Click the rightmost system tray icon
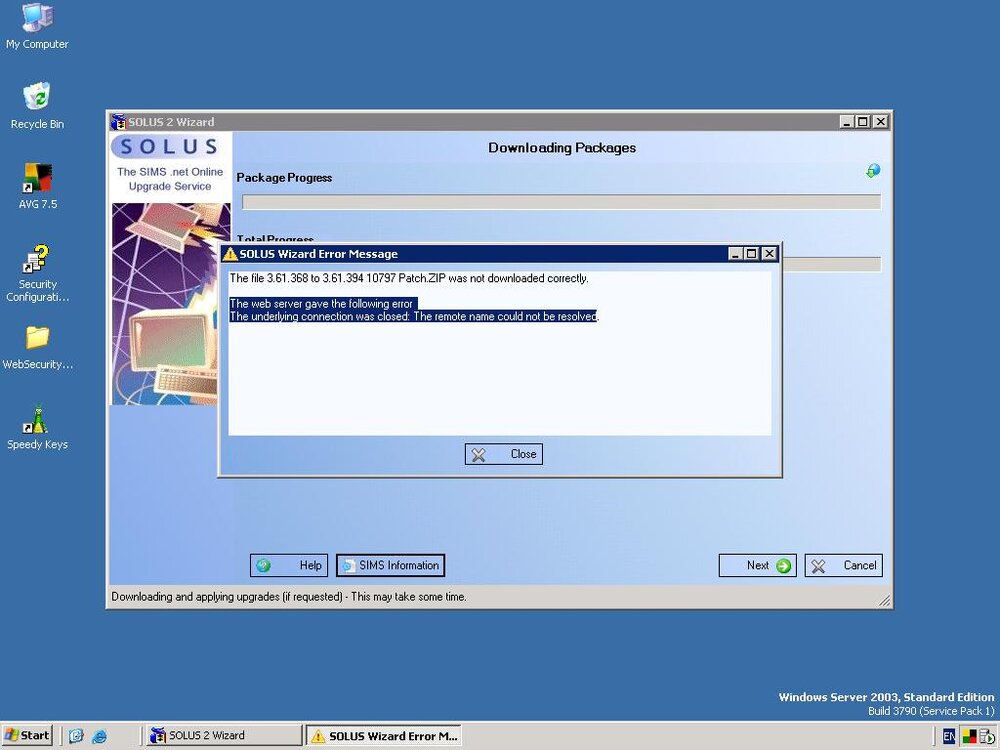Image resolution: width=1000 pixels, height=750 pixels. [x=987, y=737]
